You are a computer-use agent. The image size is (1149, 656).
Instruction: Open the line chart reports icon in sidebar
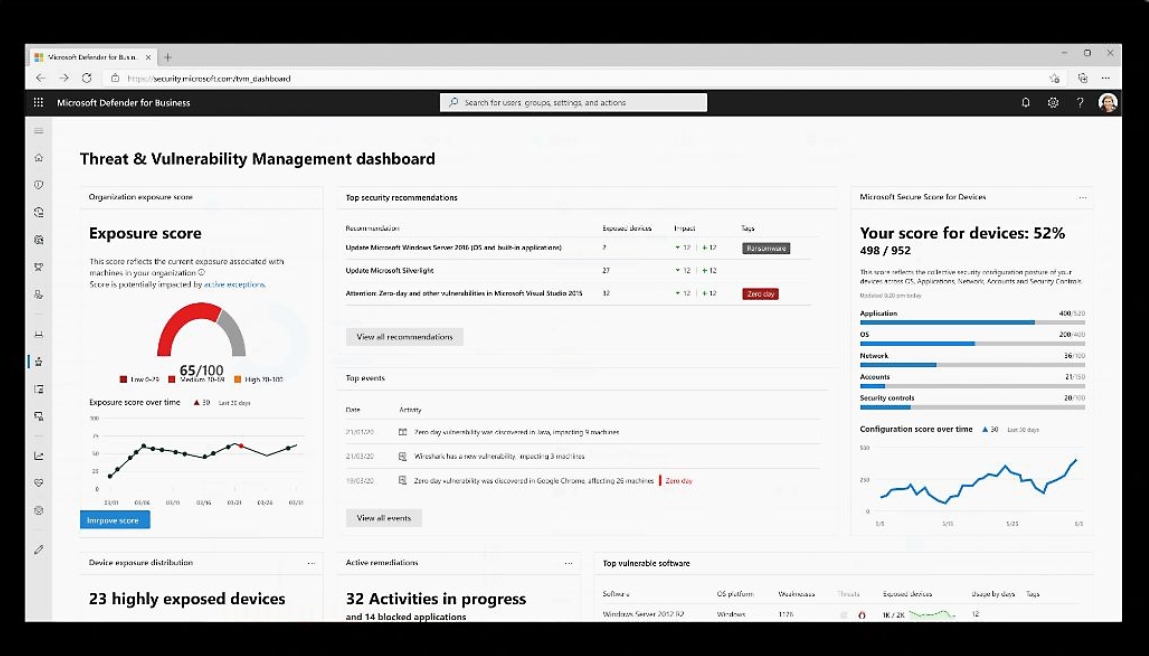coord(39,456)
